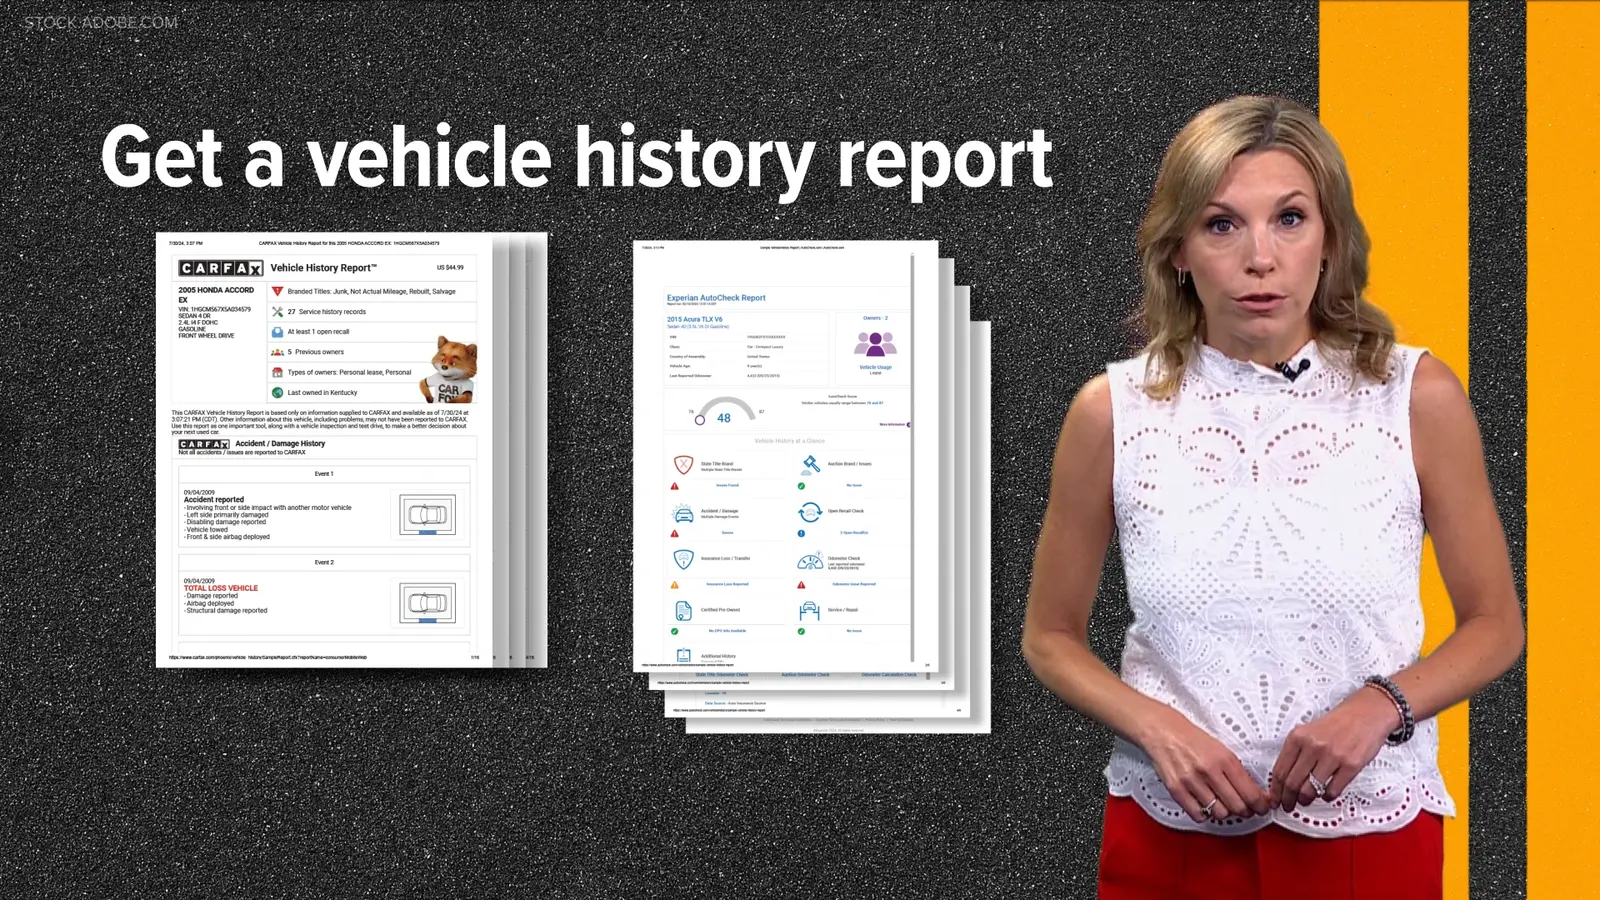
Task: Click the TOTAL LOSS VEHICLE red text
Action: [221, 588]
